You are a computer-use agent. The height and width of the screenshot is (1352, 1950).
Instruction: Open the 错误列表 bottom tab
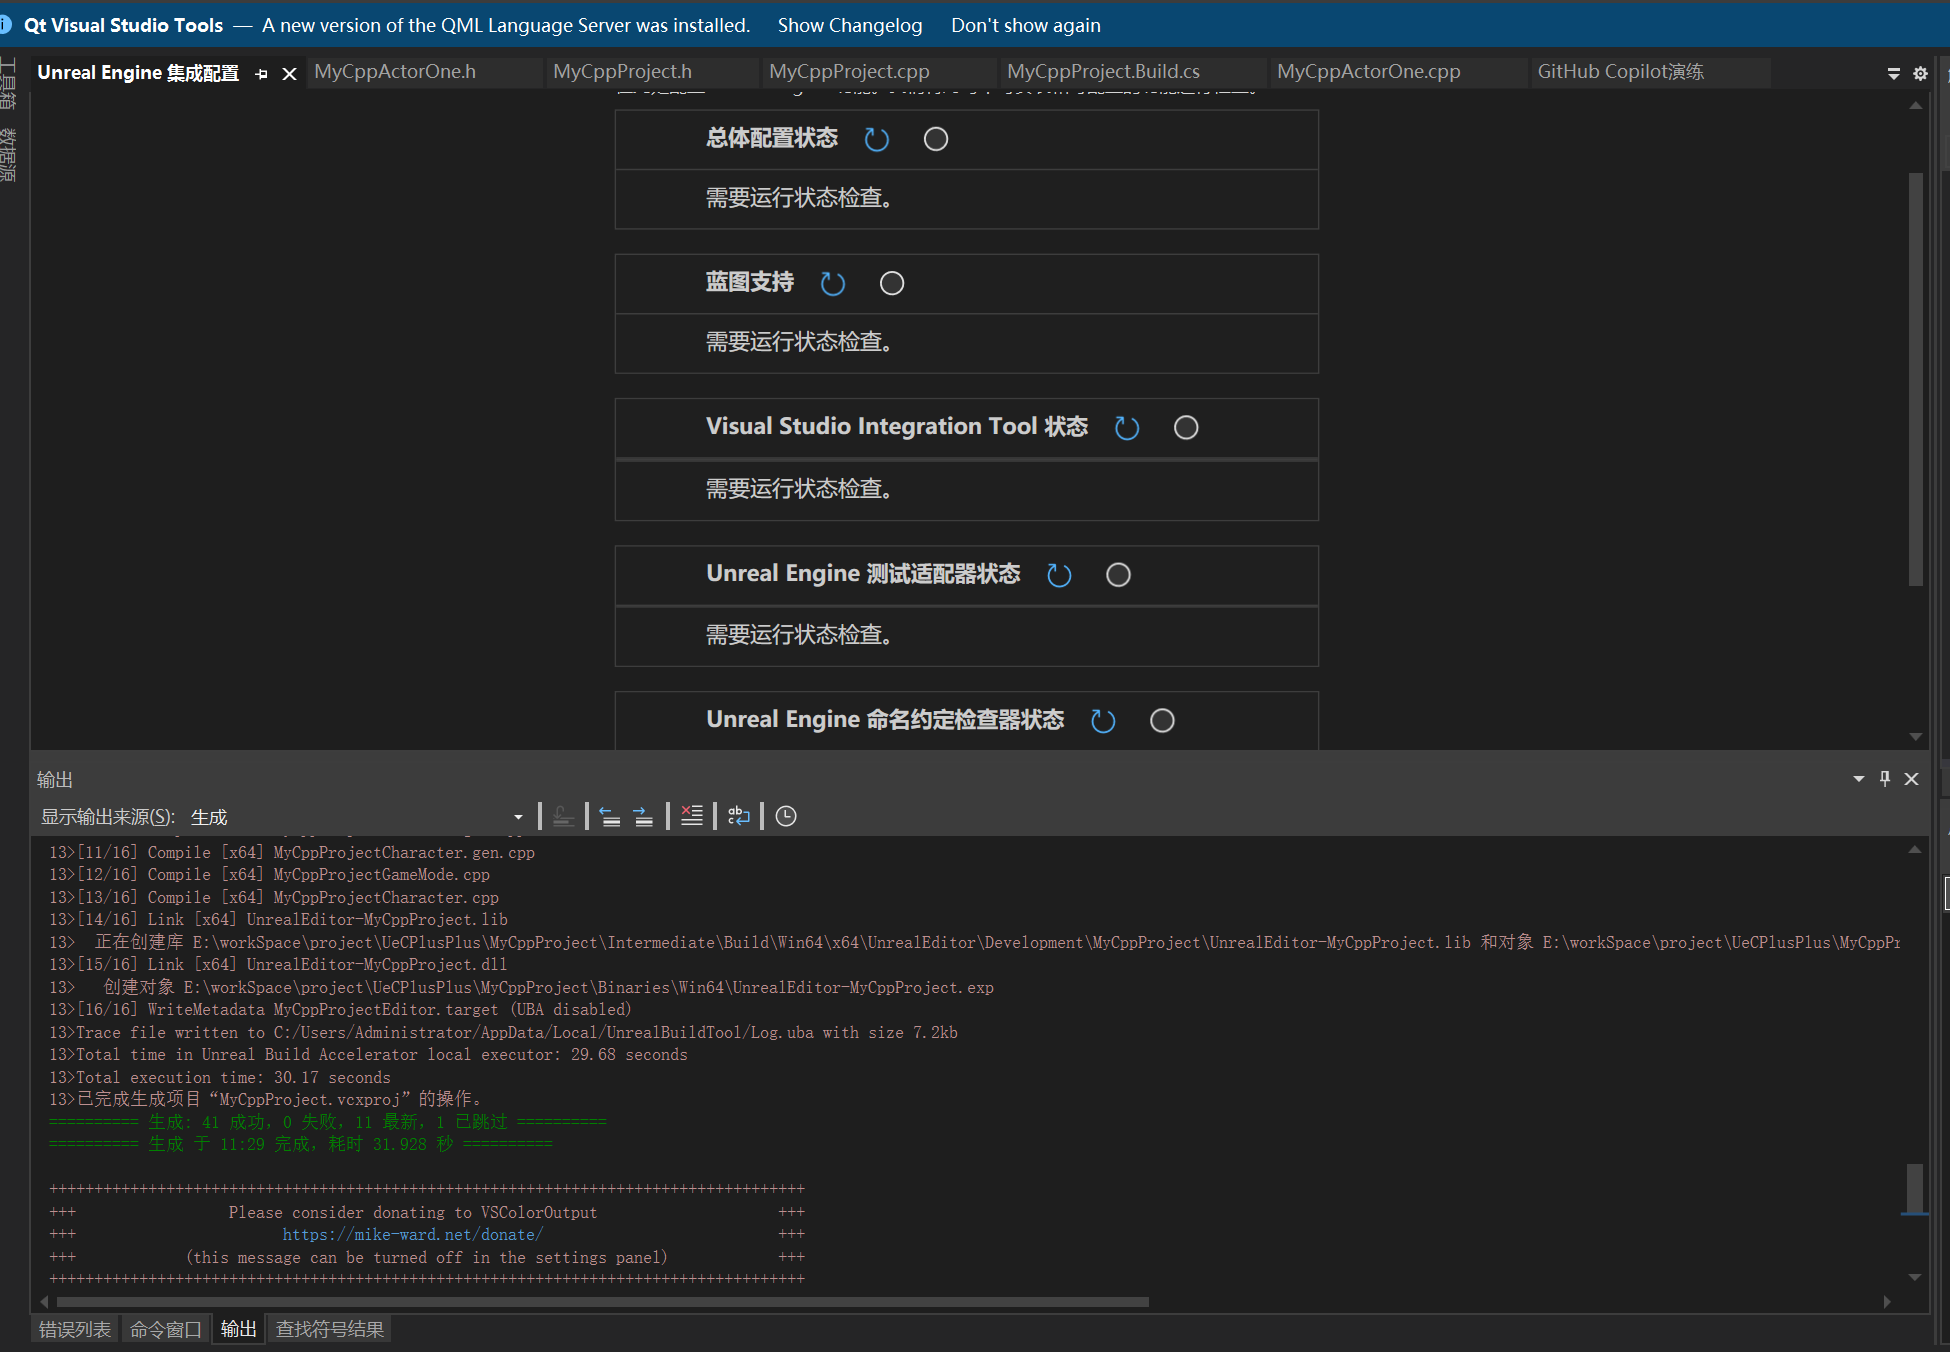pyautogui.click(x=75, y=1329)
